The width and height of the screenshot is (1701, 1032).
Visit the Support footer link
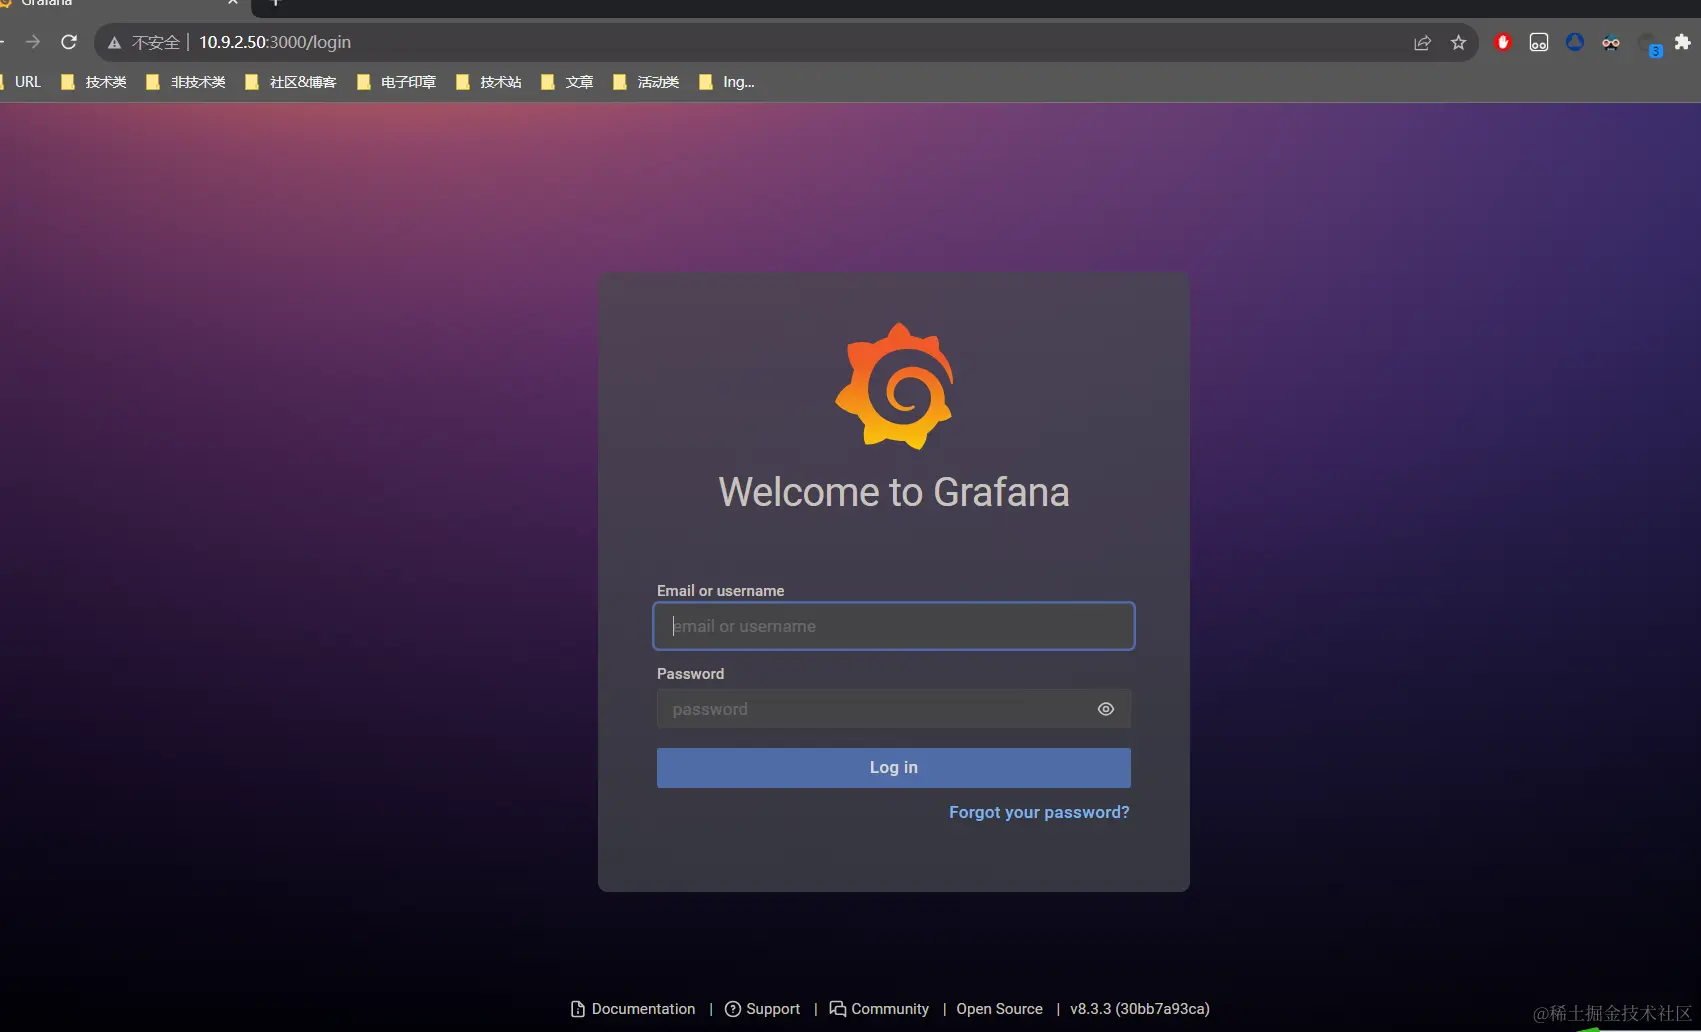(x=762, y=1009)
